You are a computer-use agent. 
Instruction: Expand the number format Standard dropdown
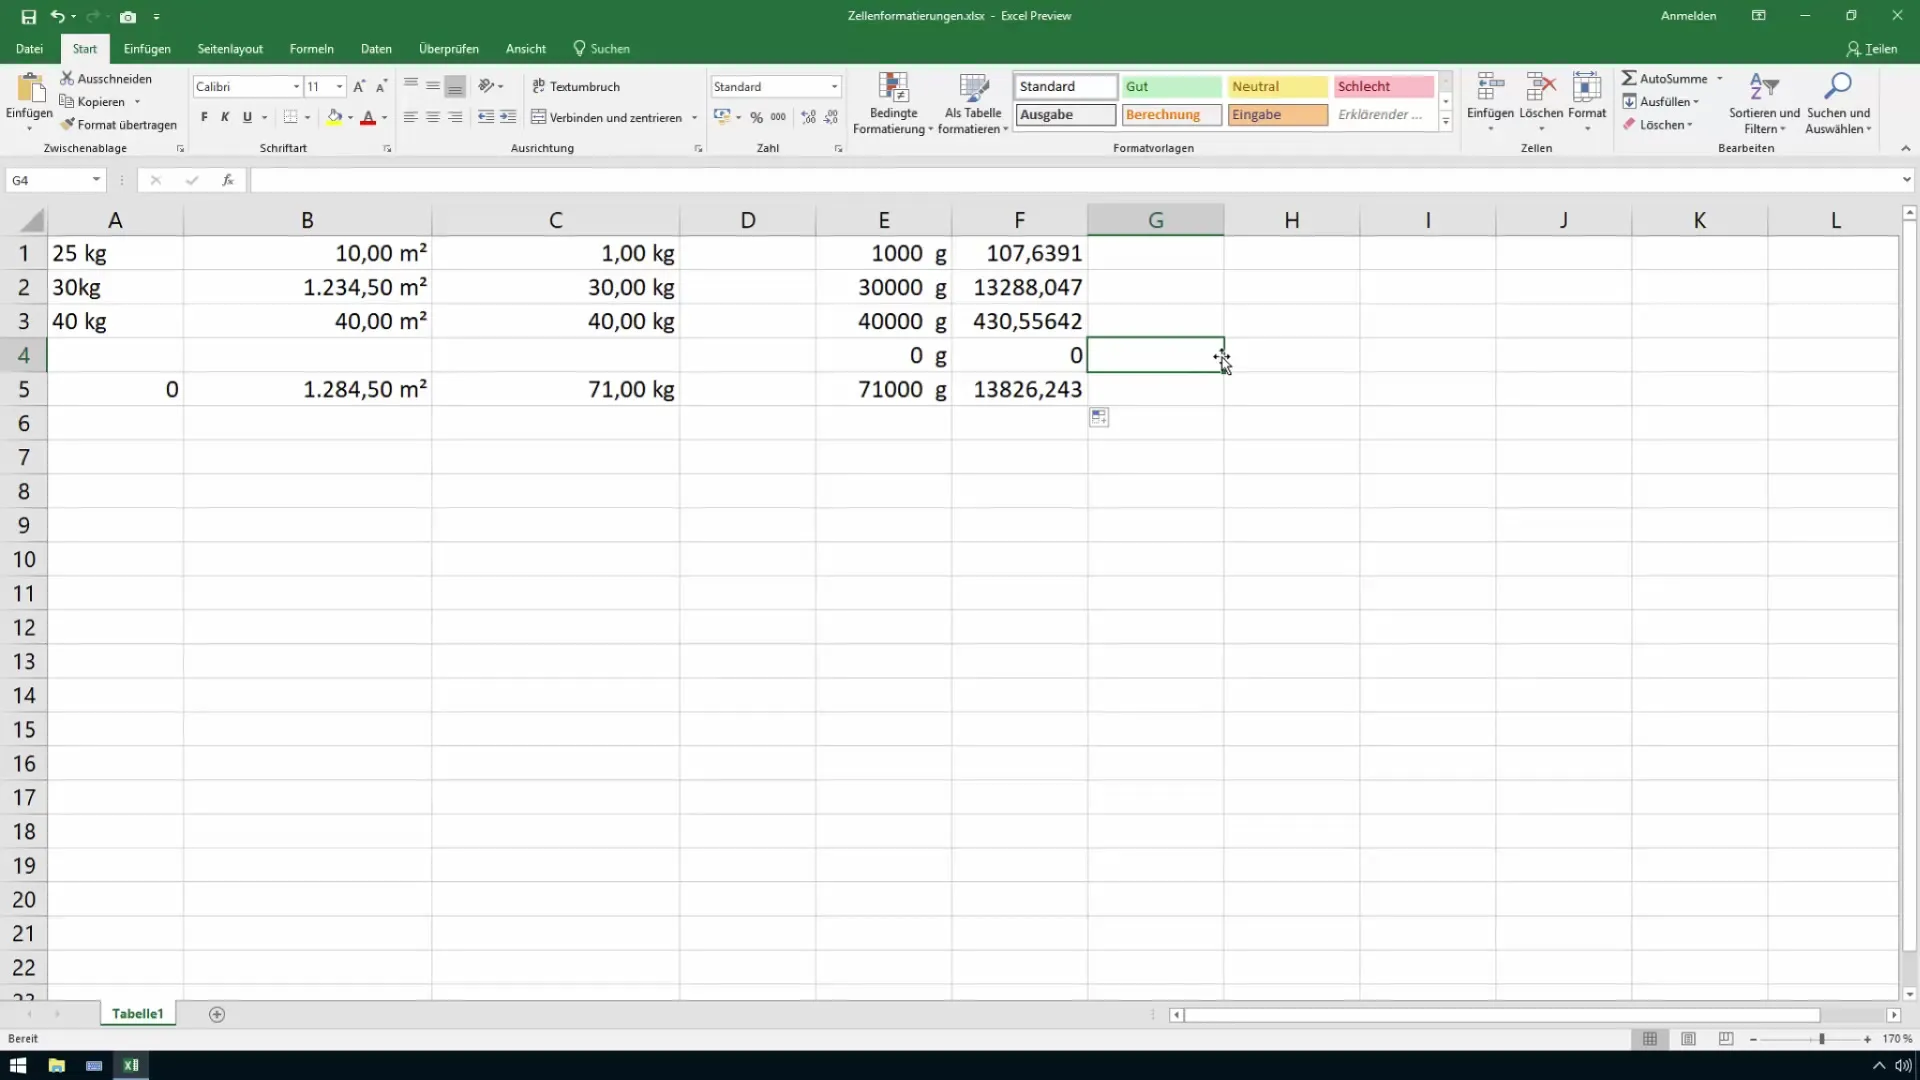[834, 87]
